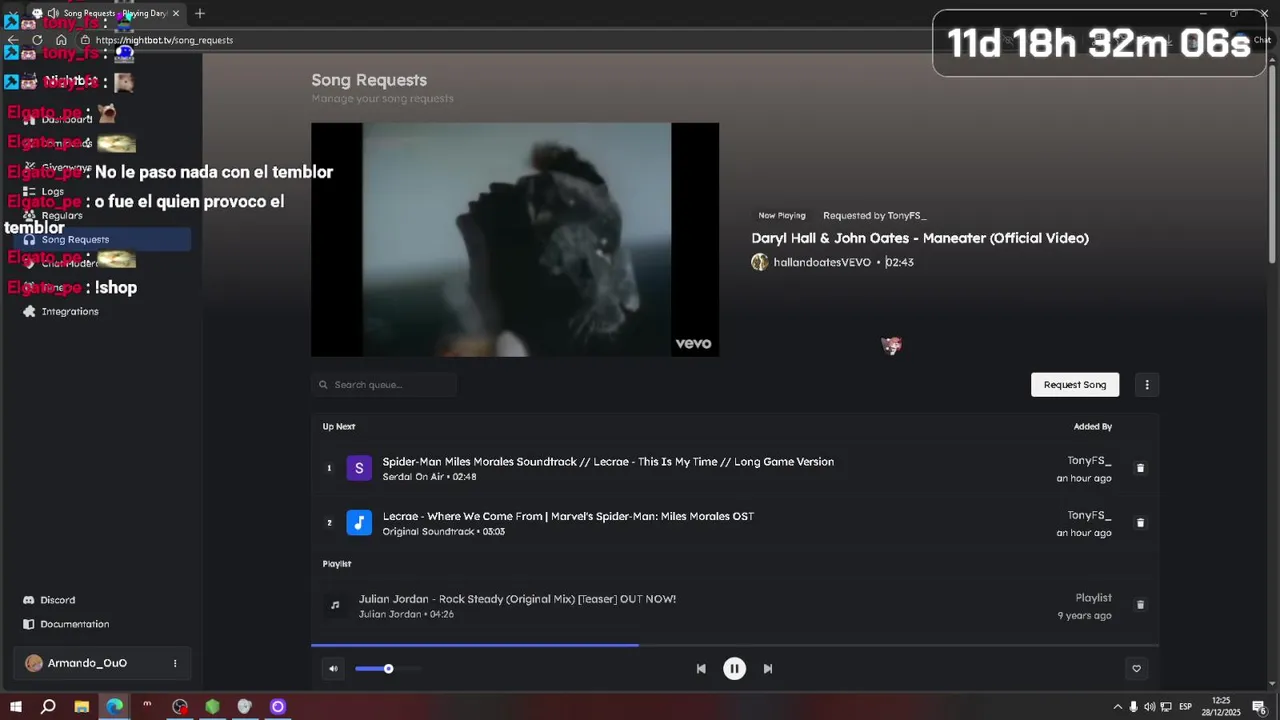Click the tab audio playing speaker icon
This screenshot has width=1280, height=720.
tap(53, 13)
